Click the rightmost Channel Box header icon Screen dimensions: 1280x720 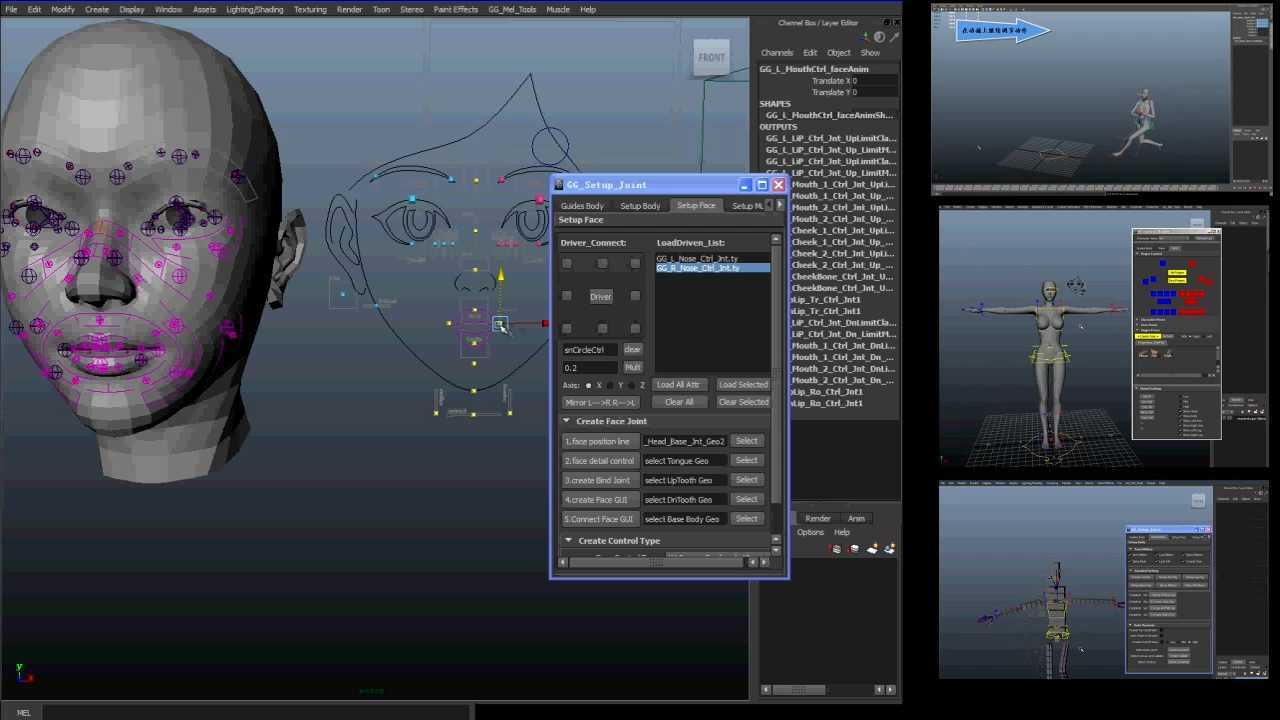894,37
